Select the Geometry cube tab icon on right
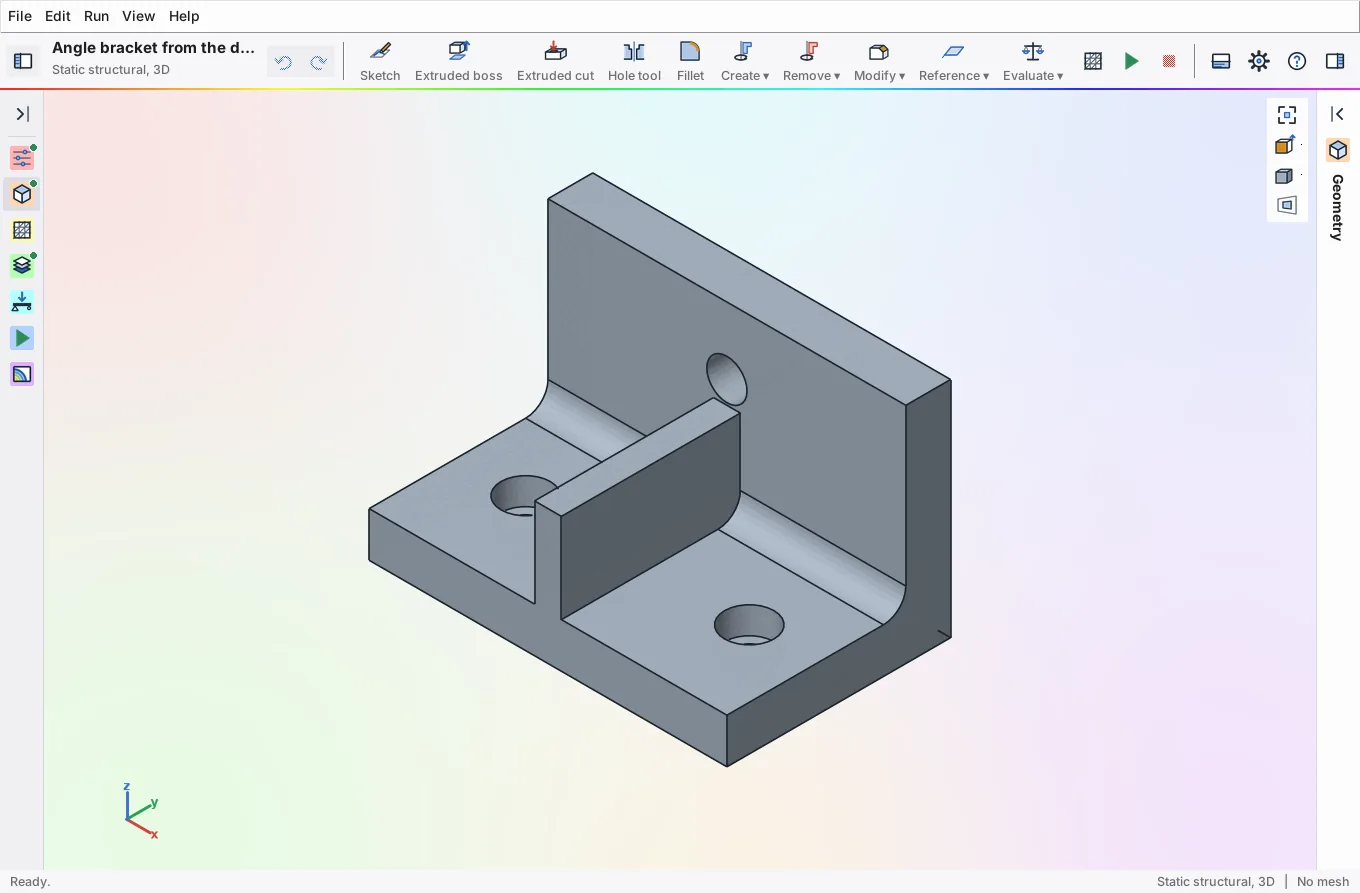This screenshot has height=893, width=1360. [x=1338, y=150]
